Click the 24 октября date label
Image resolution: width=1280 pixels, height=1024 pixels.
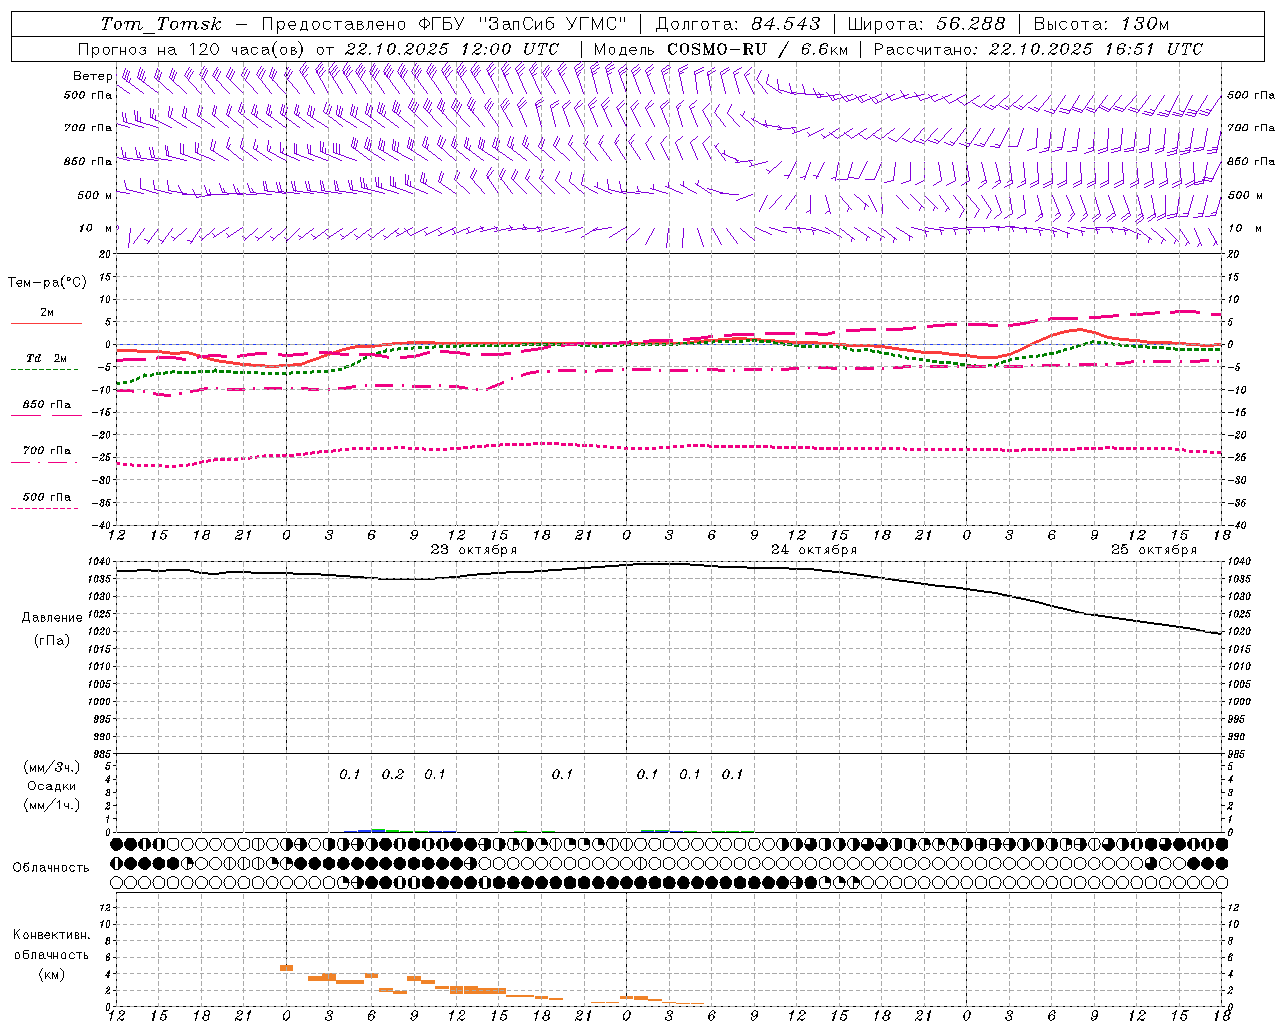click(x=814, y=550)
